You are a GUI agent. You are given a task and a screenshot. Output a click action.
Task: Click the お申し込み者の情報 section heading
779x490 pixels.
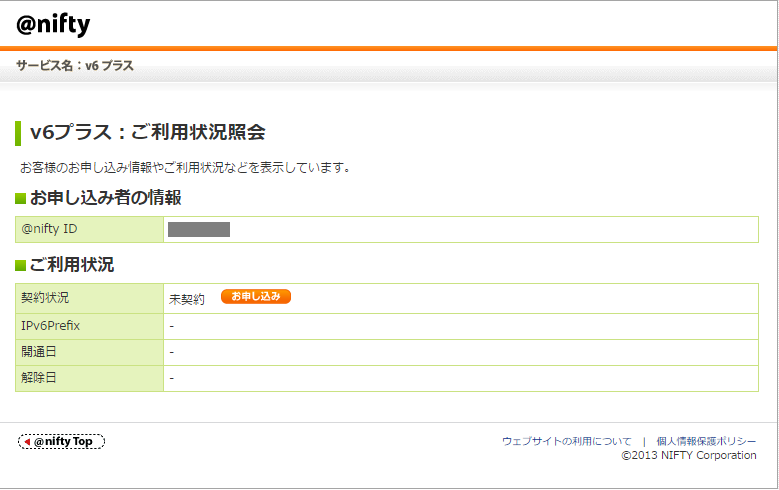106,198
